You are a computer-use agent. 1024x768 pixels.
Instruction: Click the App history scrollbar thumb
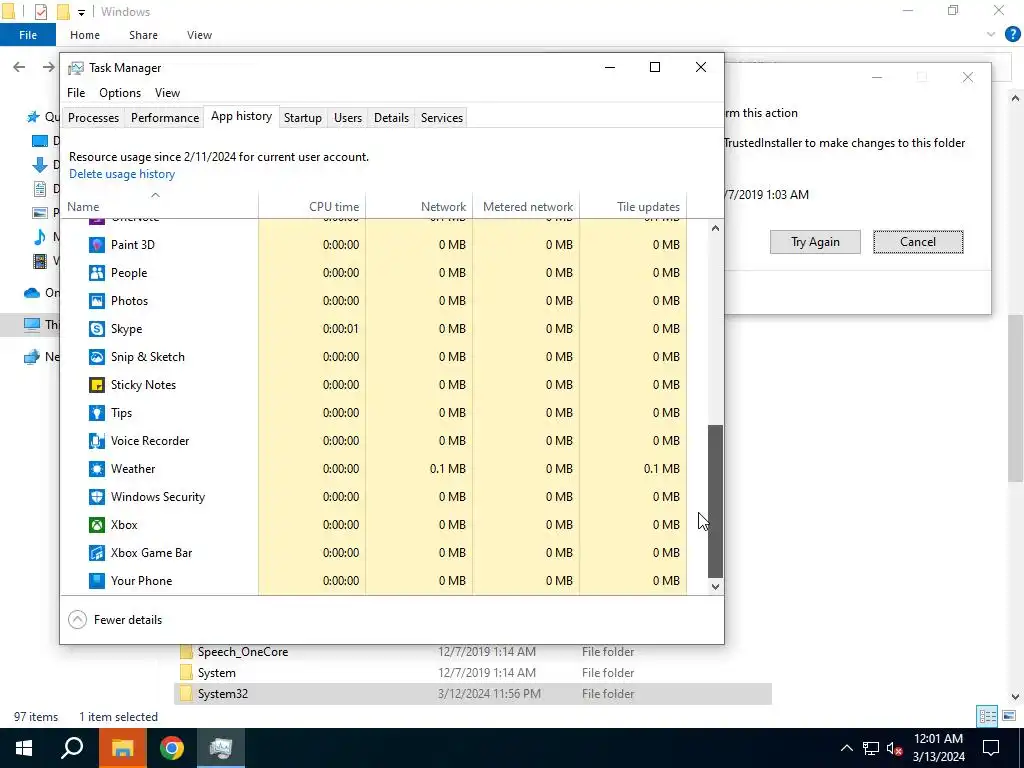point(715,501)
